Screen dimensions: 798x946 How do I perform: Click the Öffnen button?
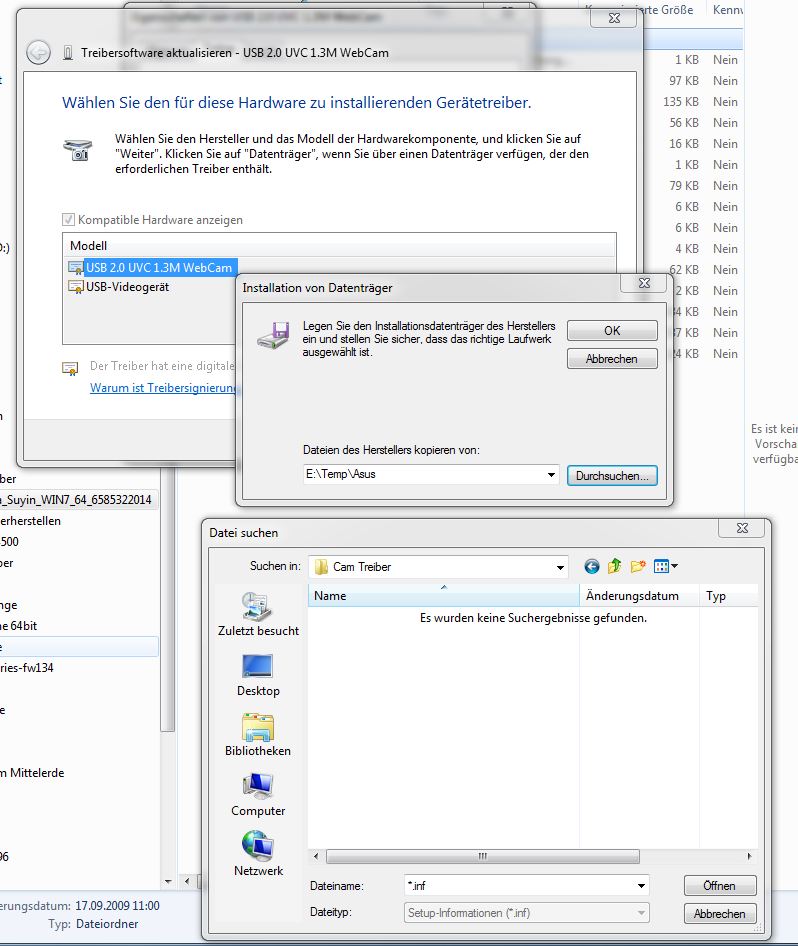click(720, 886)
